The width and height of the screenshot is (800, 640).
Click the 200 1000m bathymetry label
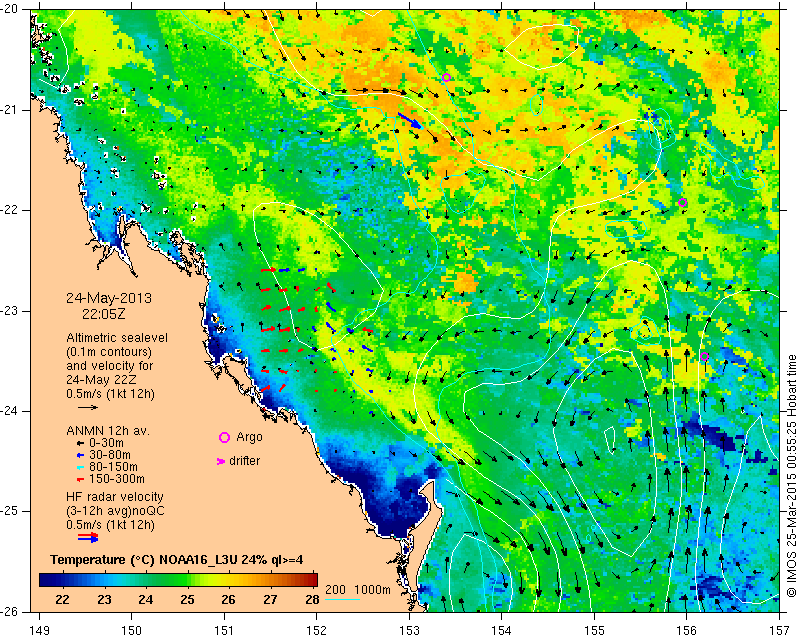358,590
